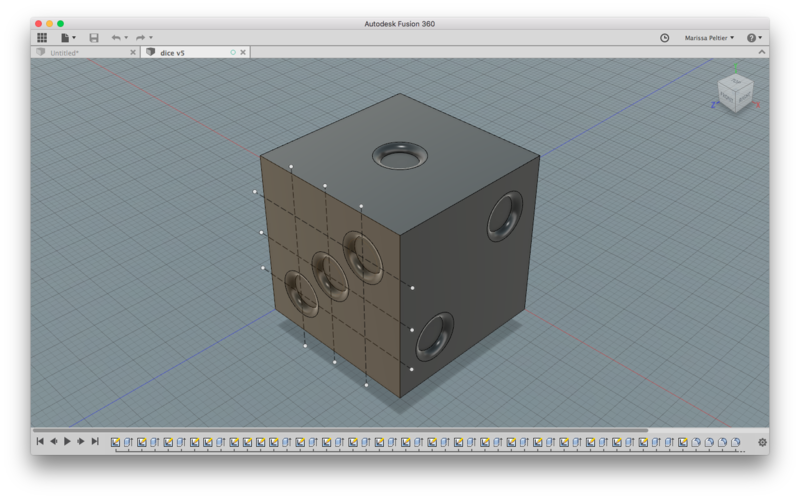Expand the Help question mark menu

753,37
